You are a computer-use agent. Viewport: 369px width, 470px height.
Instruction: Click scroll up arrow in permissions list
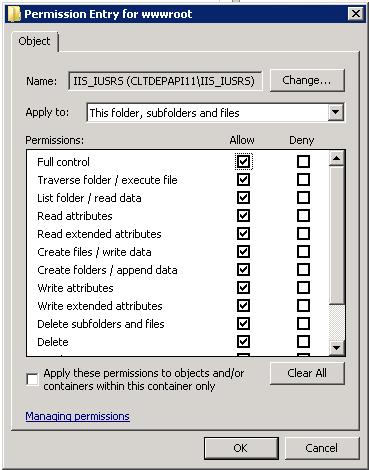(x=336, y=158)
